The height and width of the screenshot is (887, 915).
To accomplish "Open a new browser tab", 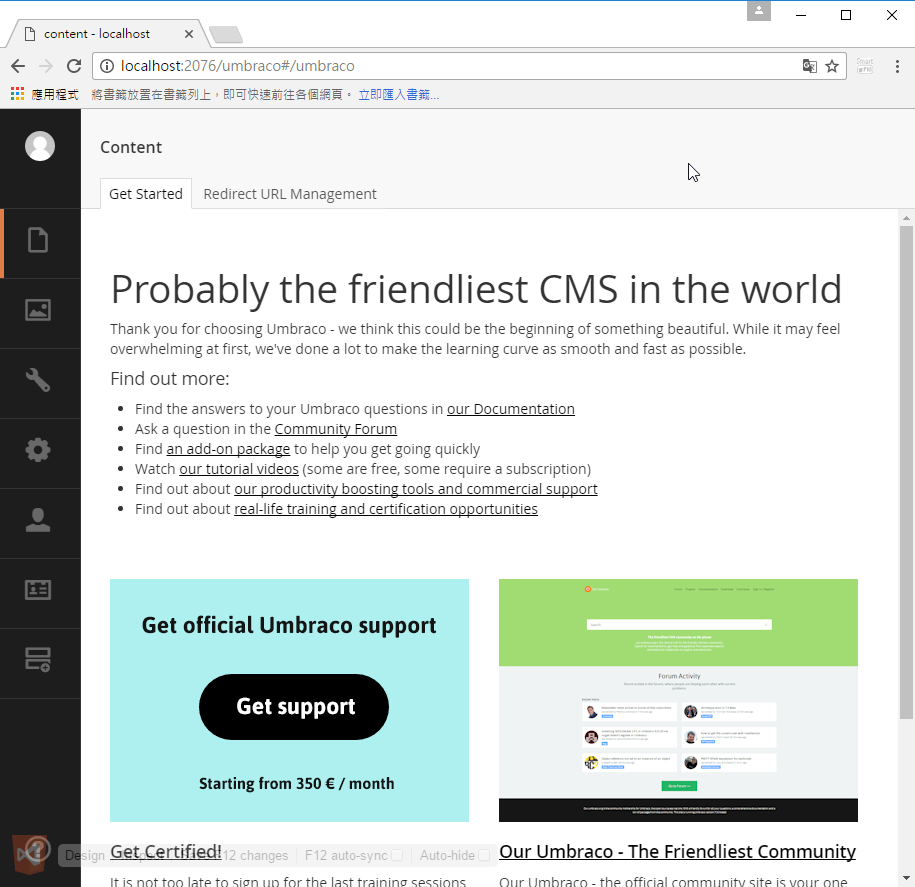I will pos(226,35).
